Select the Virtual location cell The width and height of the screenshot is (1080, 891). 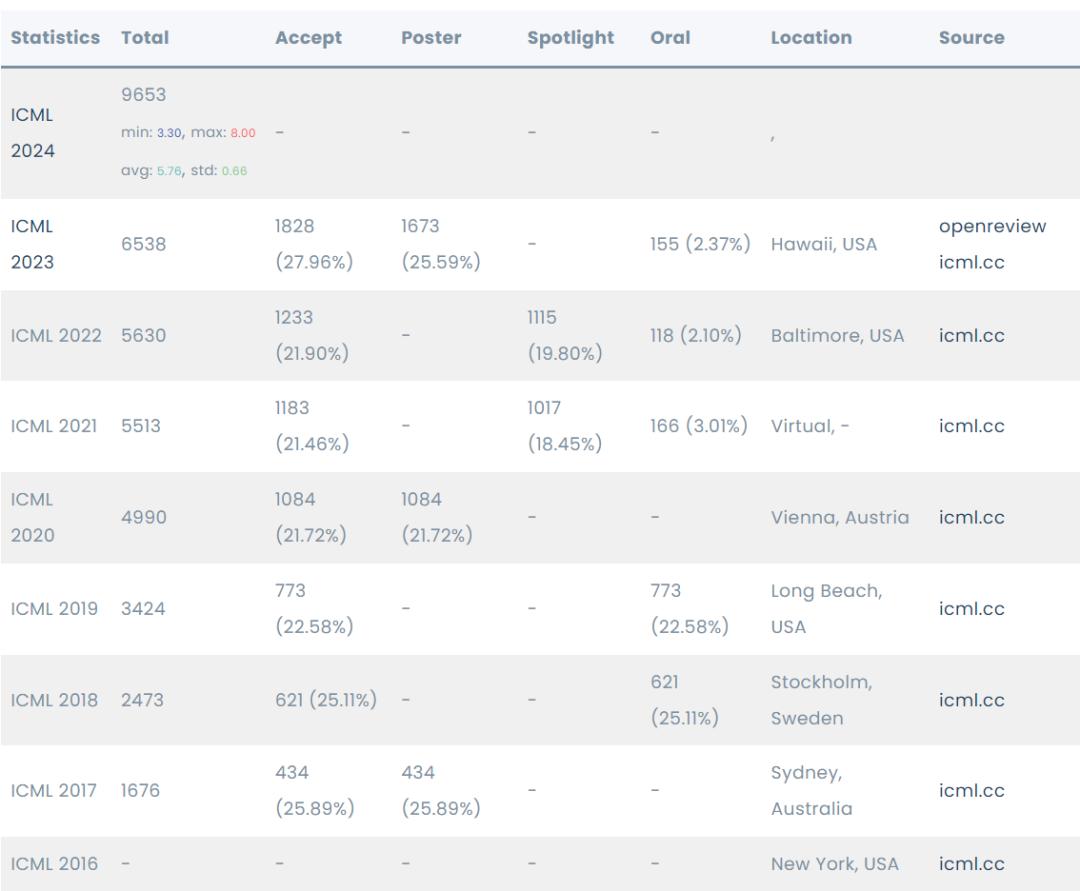(x=809, y=426)
